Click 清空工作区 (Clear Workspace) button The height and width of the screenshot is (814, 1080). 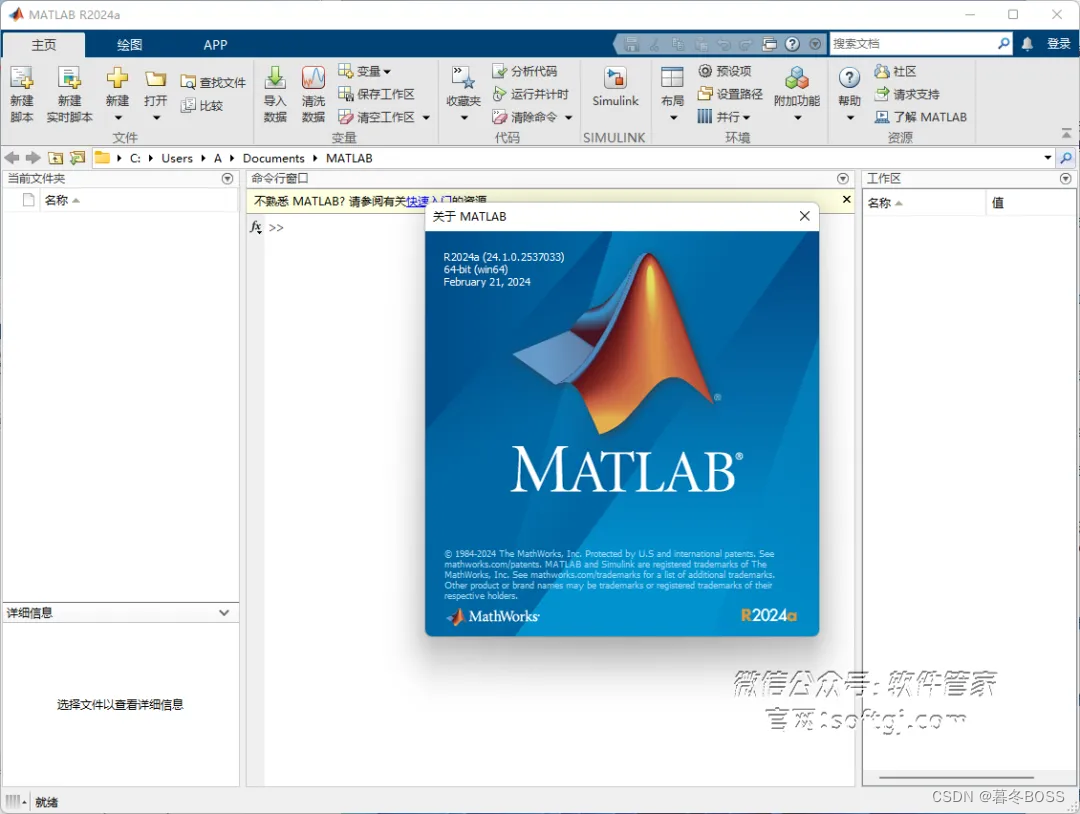pos(377,117)
